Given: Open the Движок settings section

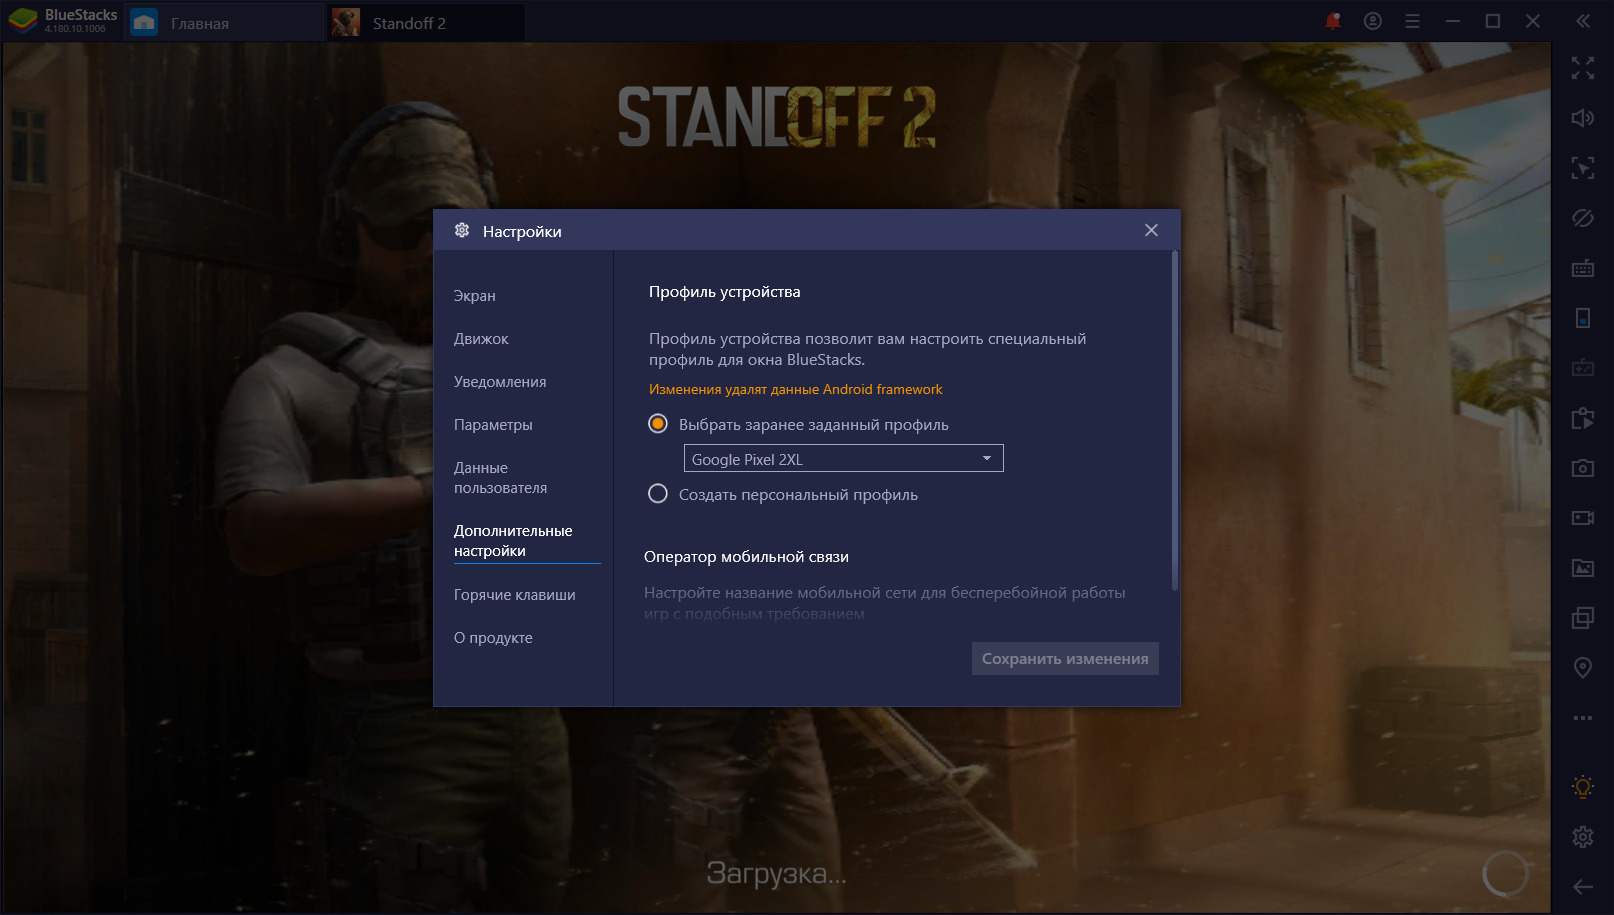Looking at the screenshot, I should (x=481, y=339).
